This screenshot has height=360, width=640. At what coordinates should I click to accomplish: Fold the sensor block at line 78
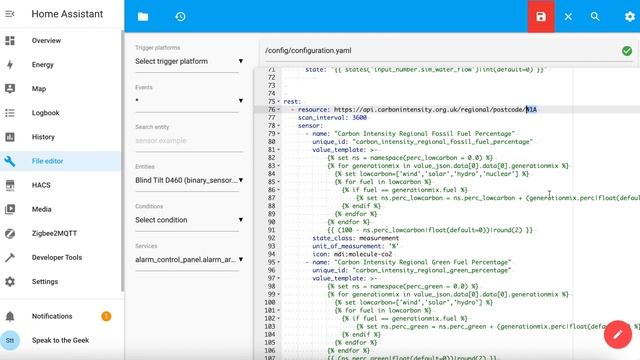click(x=279, y=125)
